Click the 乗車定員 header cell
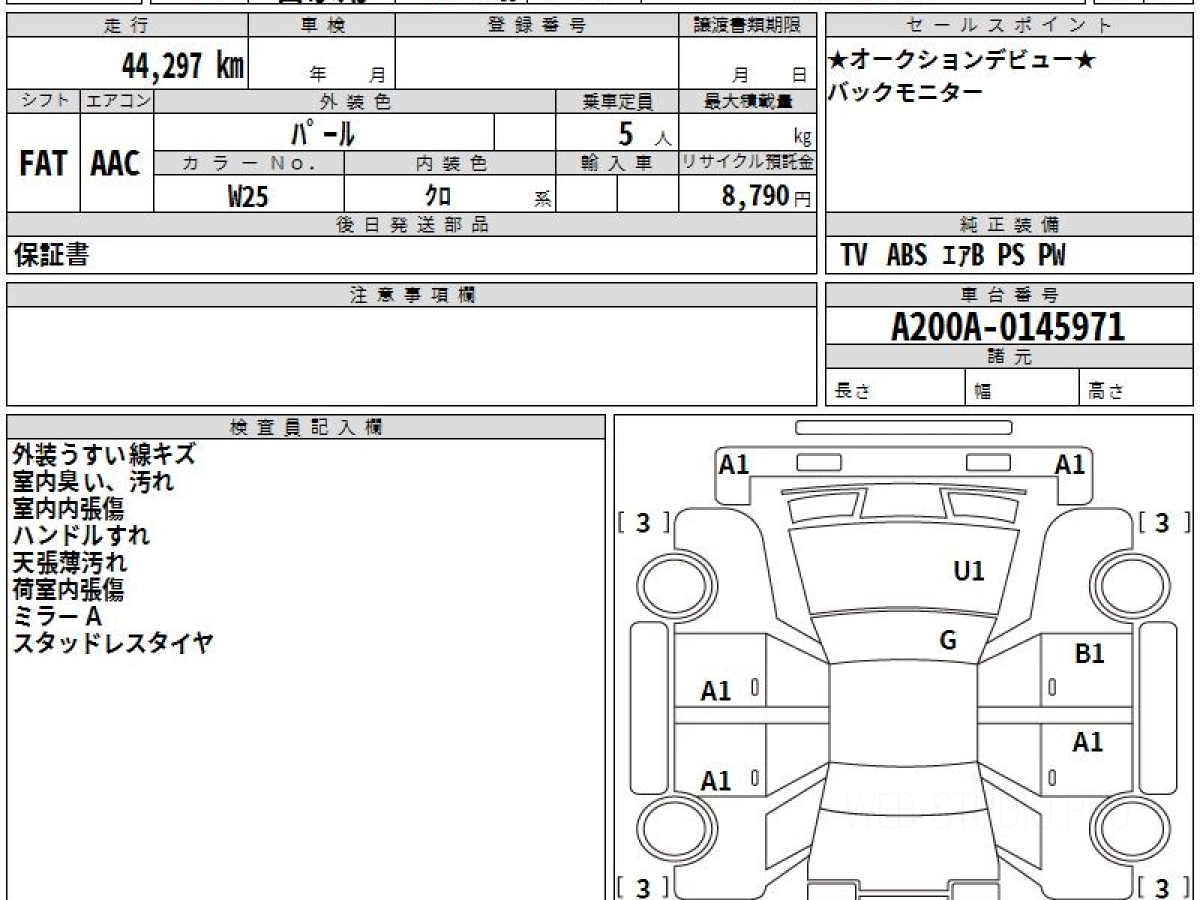The width and height of the screenshot is (1200, 900). pos(617,101)
